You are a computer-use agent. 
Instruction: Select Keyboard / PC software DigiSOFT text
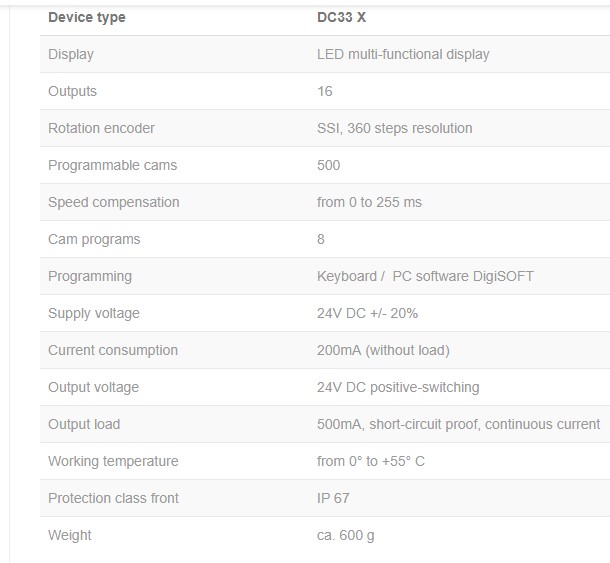coord(425,276)
